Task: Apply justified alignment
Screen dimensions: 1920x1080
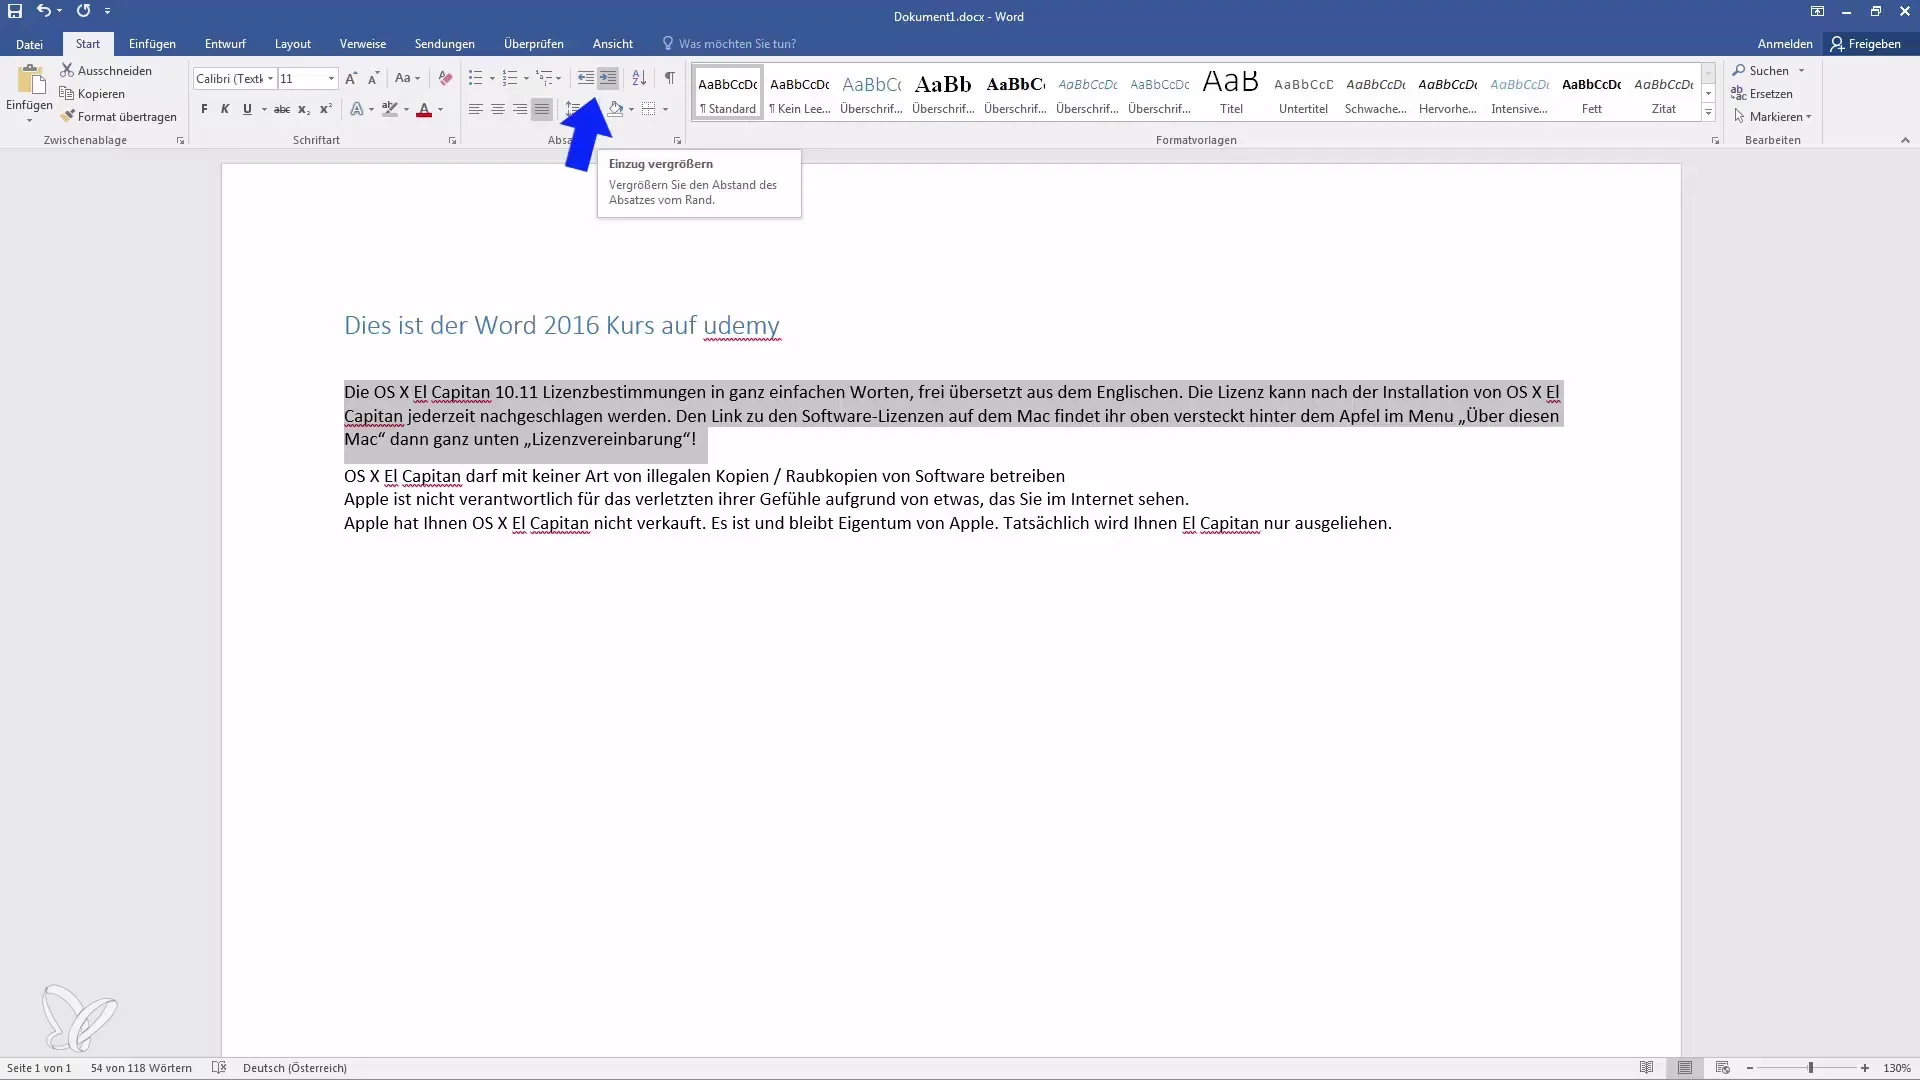Action: point(541,109)
